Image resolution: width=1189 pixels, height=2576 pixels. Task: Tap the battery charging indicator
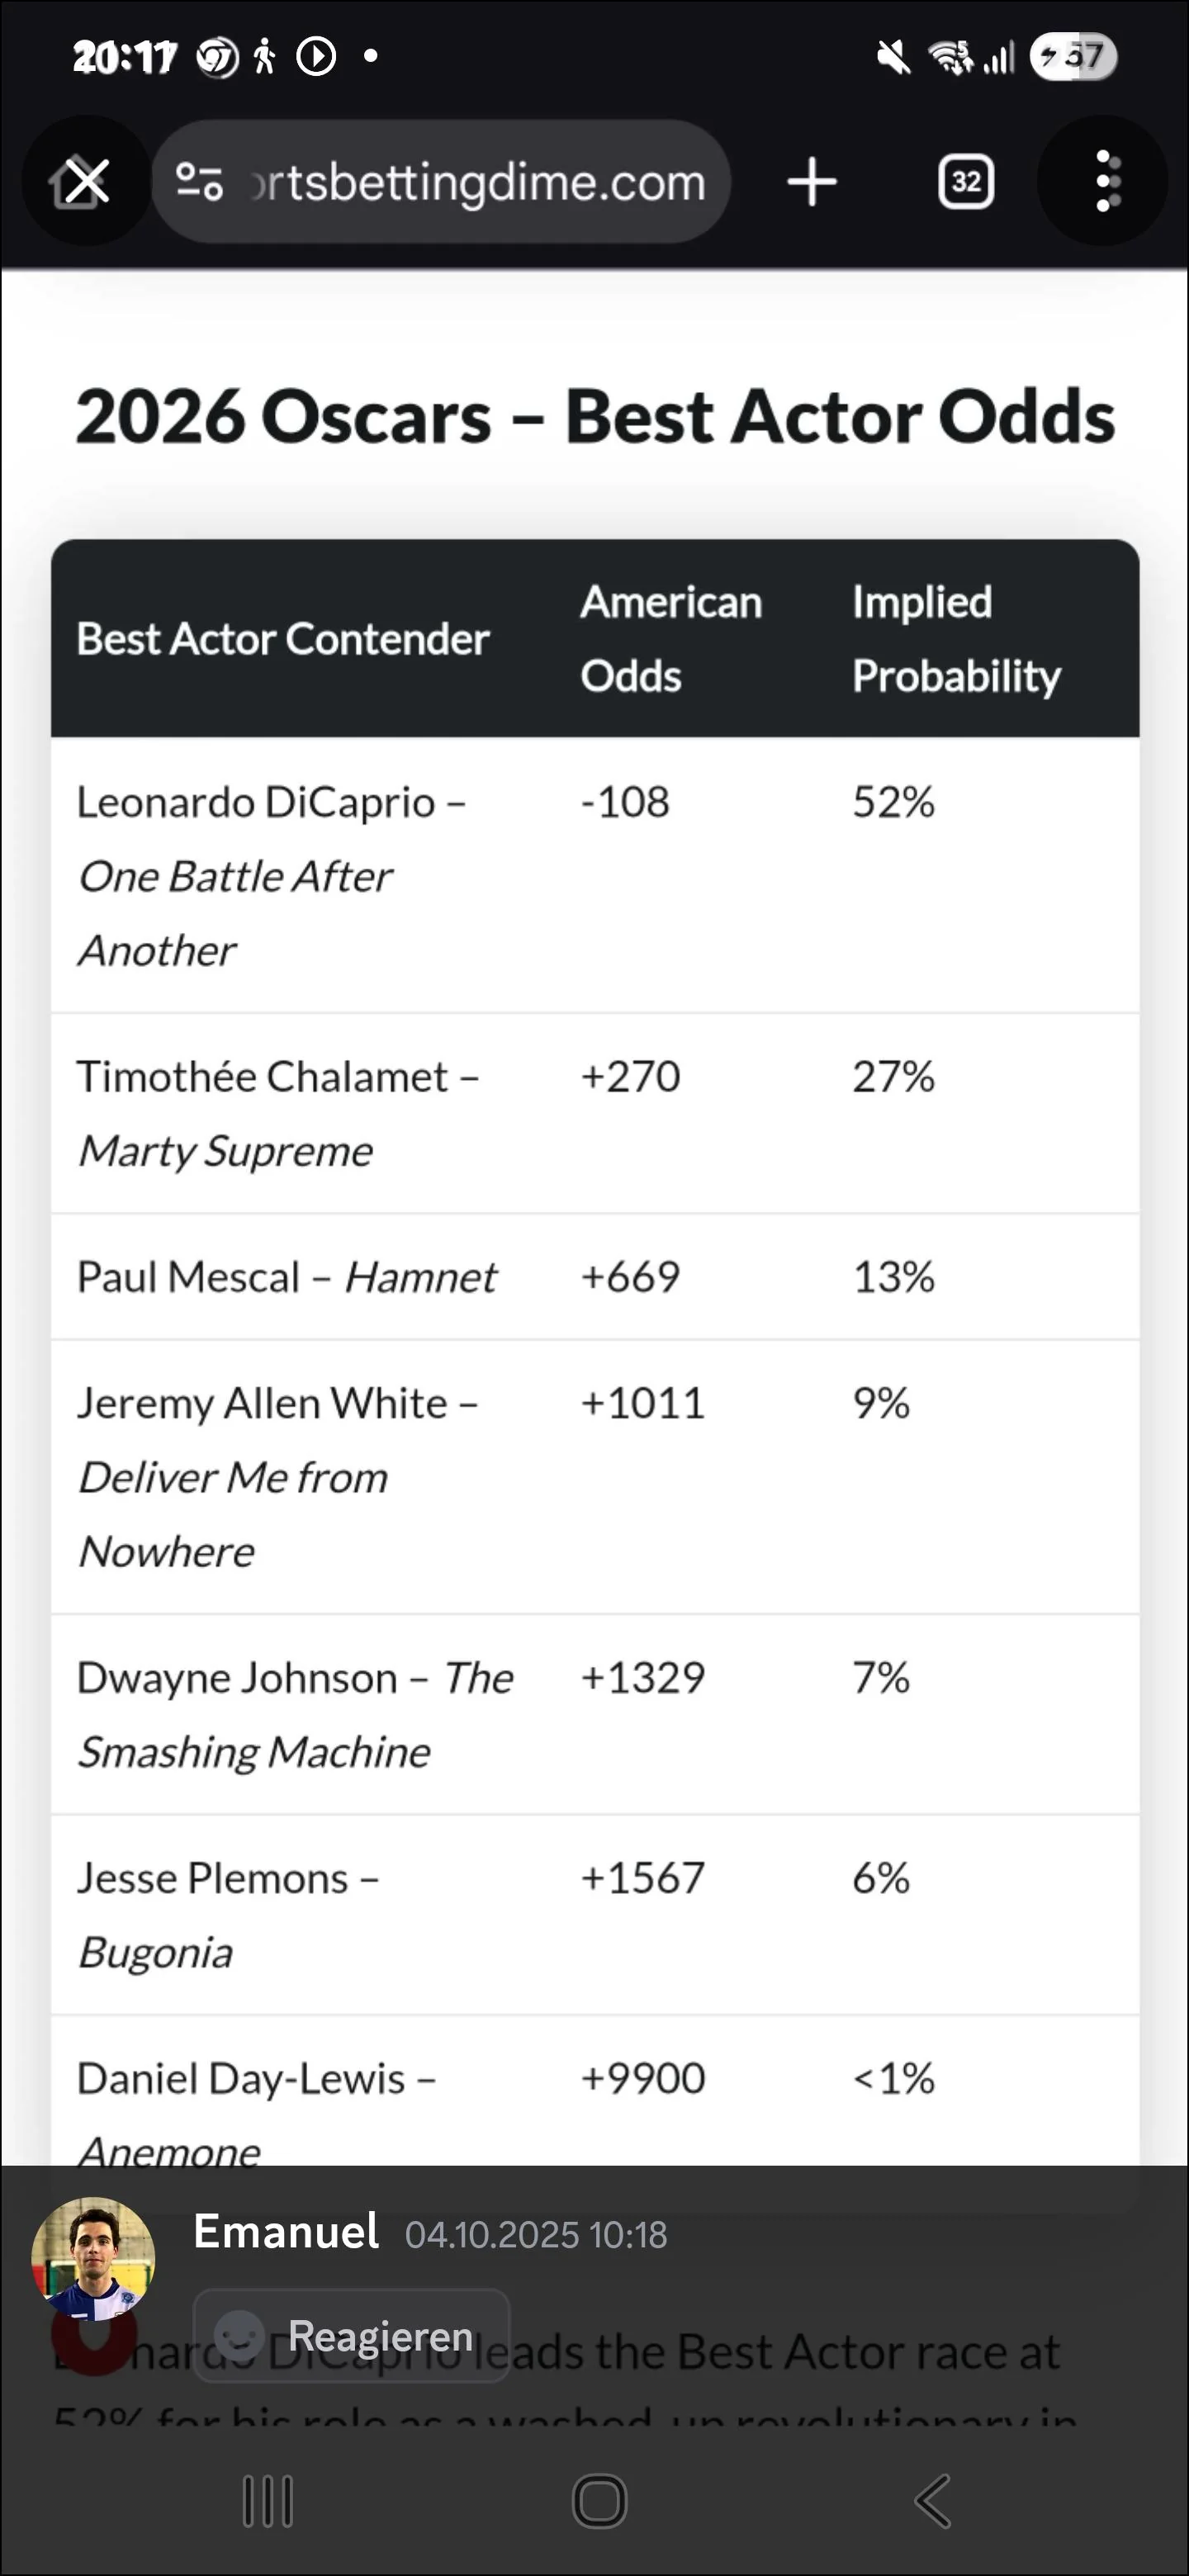click(1072, 57)
